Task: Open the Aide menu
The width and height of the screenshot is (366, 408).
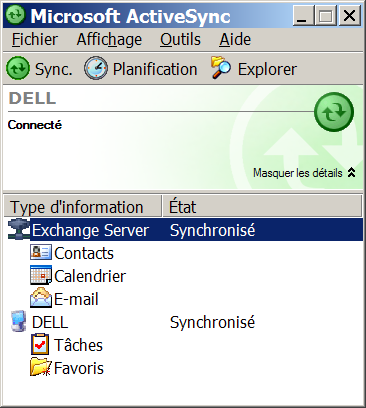Action: tap(235, 40)
